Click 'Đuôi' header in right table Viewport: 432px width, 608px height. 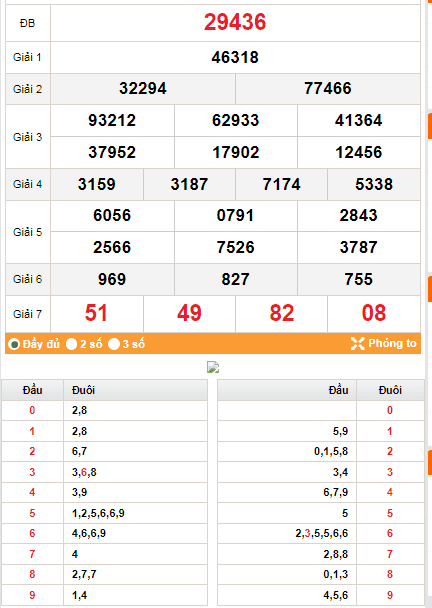click(390, 390)
